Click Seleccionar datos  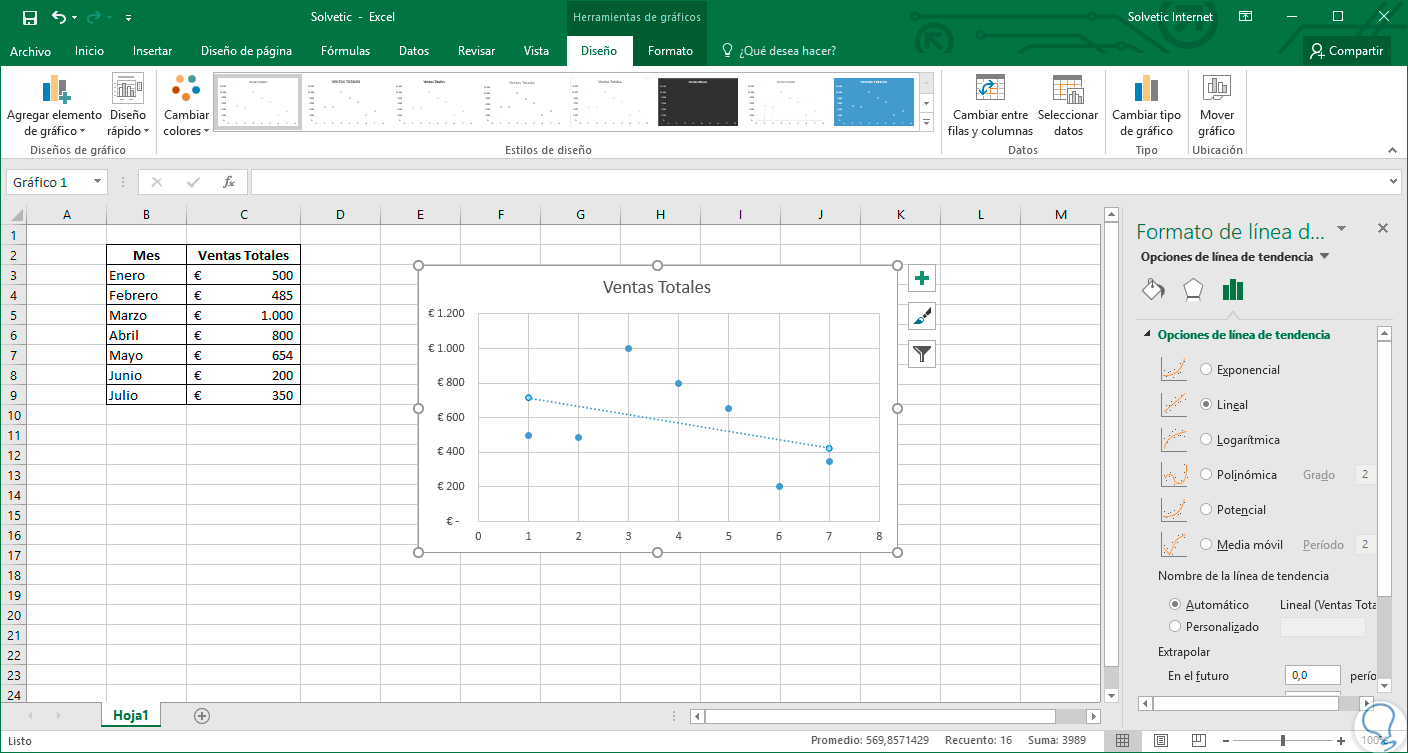pos(1068,106)
